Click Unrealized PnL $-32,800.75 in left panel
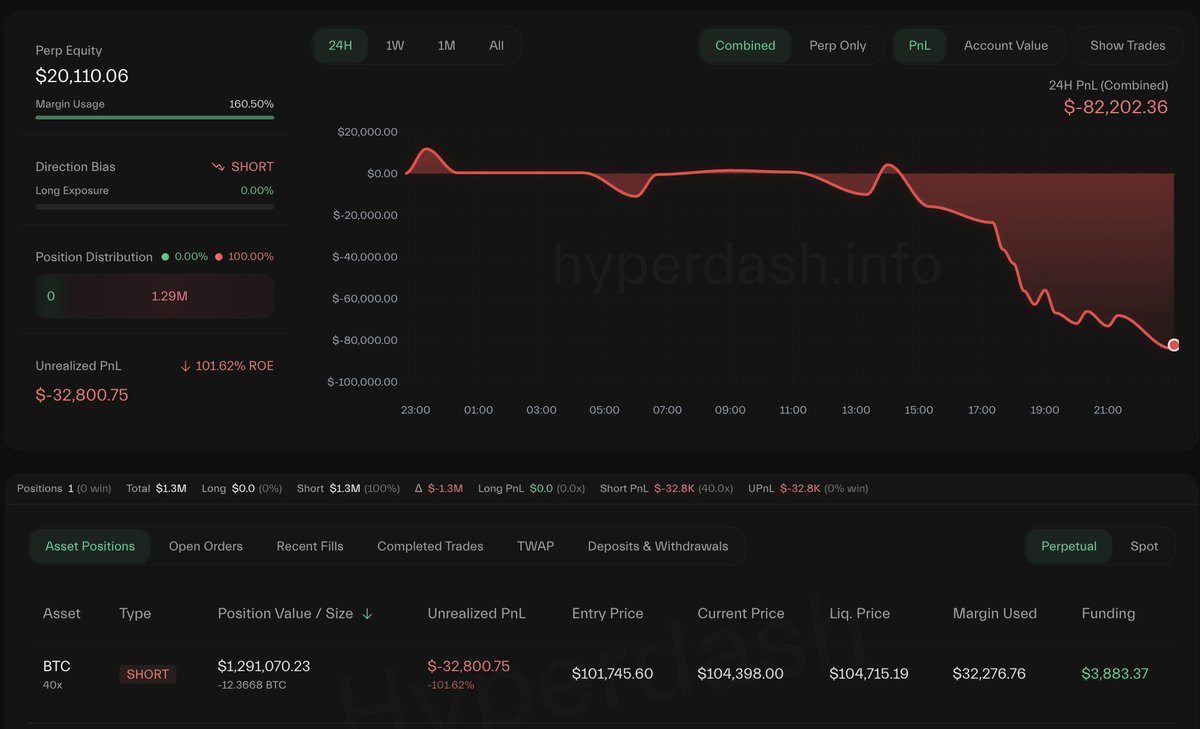 [82, 395]
